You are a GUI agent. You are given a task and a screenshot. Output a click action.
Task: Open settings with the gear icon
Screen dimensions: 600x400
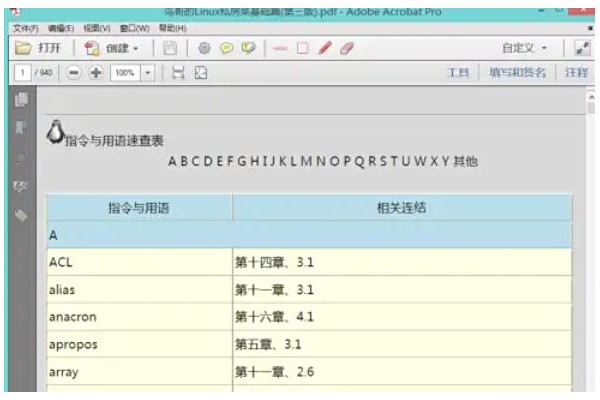pyautogui.click(x=204, y=48)
